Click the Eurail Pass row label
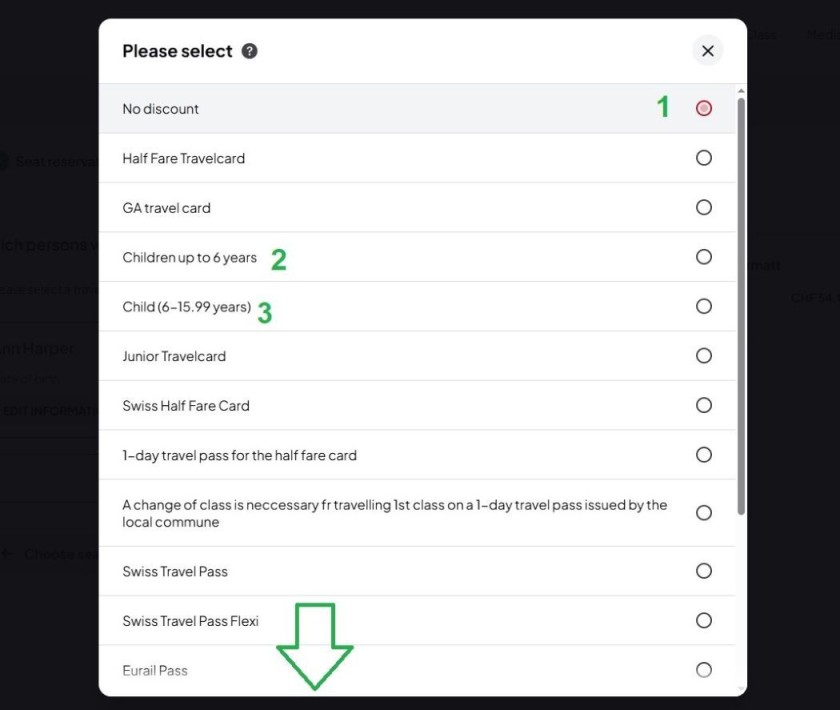Screen dimensions: 840x710 click(155, 670)
